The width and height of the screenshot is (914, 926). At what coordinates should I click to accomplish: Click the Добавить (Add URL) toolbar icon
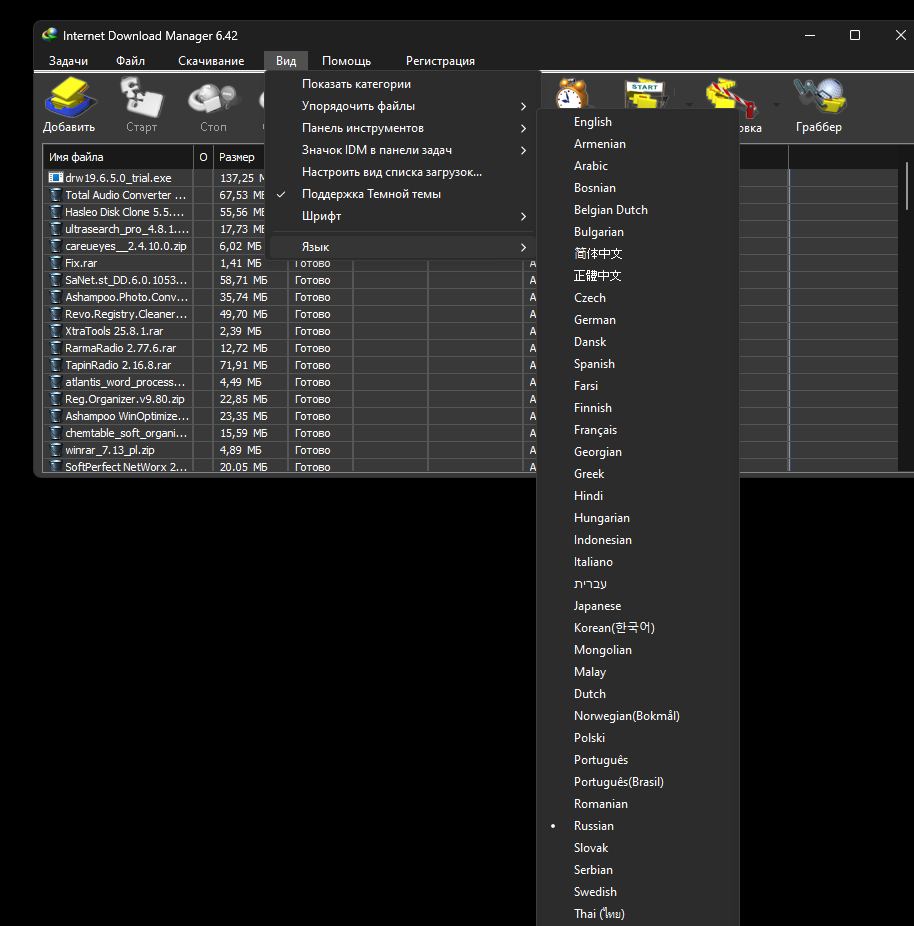(x=69, y=97)
